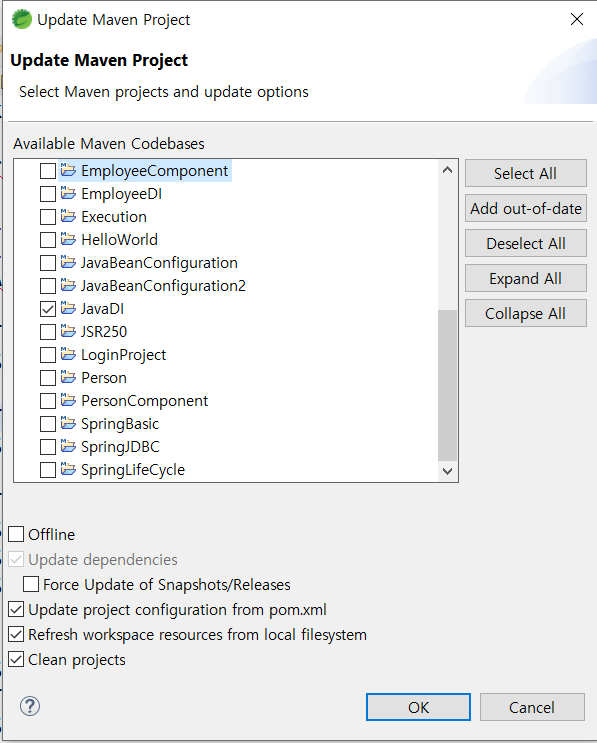Check the SpringJDBC checkbox
This screenshot has height=743, width=597.
[x=48, y=447]
